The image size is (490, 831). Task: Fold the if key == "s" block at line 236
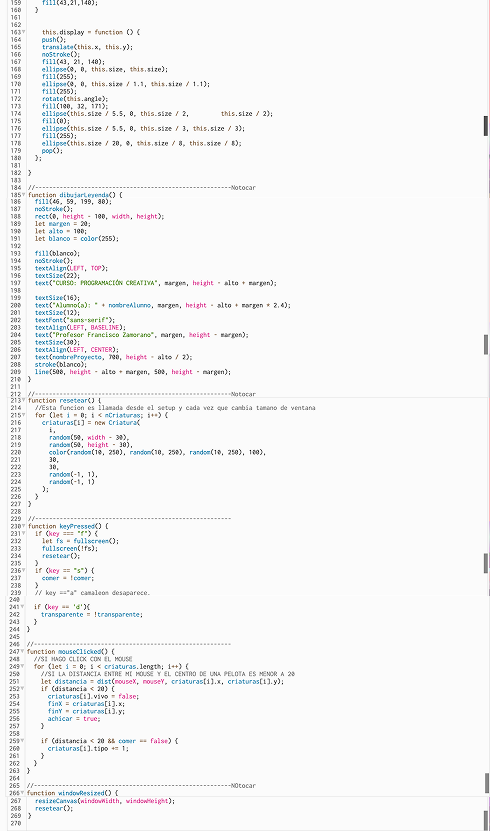[23, 571]
